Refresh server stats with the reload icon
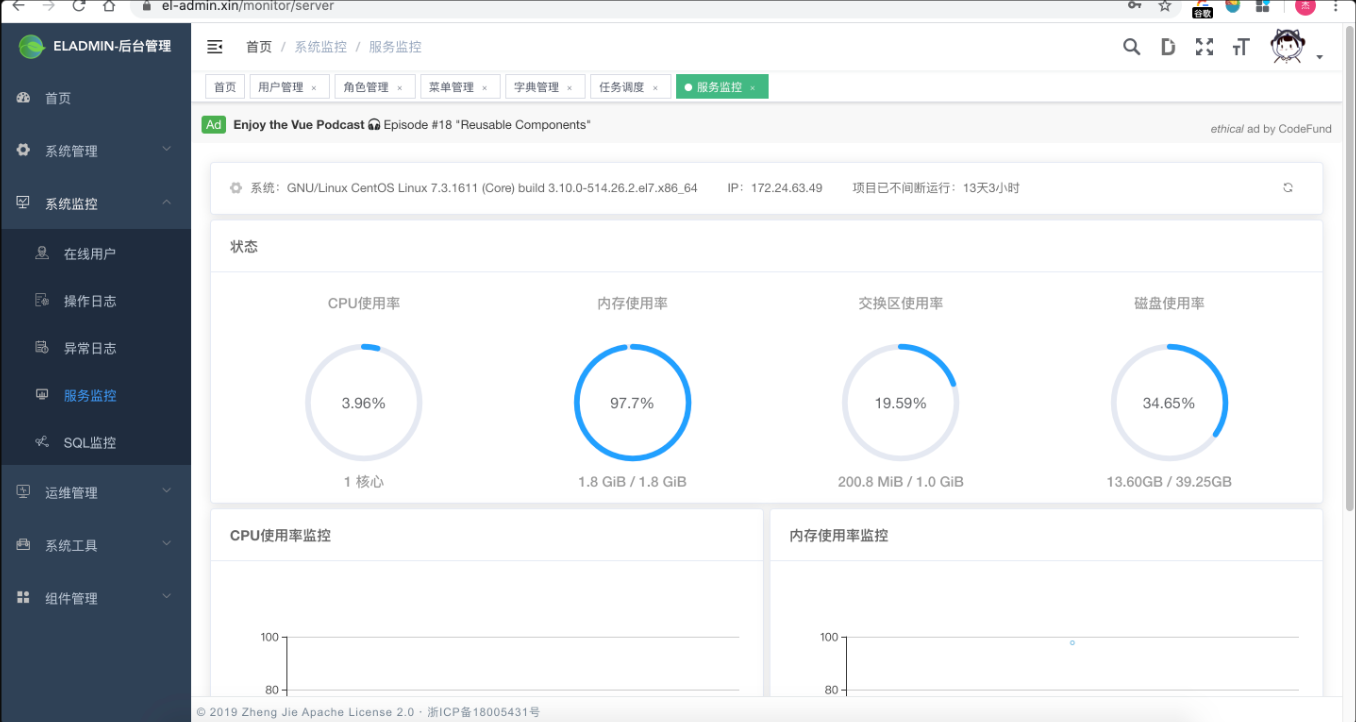 click(x=1287, y=187)
